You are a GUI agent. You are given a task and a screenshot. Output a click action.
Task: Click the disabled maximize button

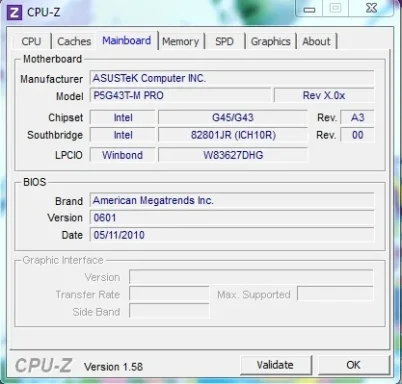pyautogui.click(x=335, y=8)
